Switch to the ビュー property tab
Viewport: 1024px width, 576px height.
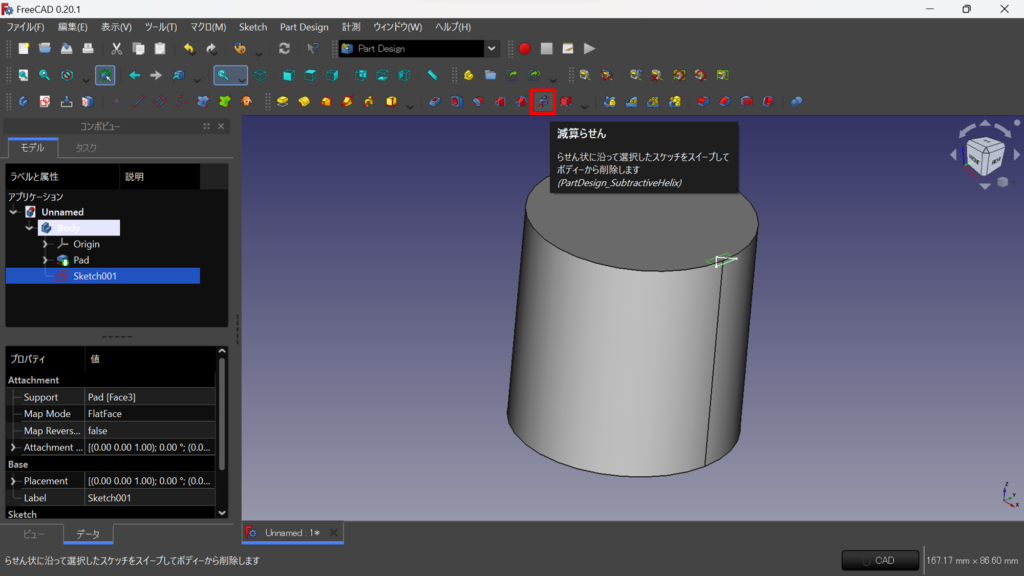click(34, 534)
